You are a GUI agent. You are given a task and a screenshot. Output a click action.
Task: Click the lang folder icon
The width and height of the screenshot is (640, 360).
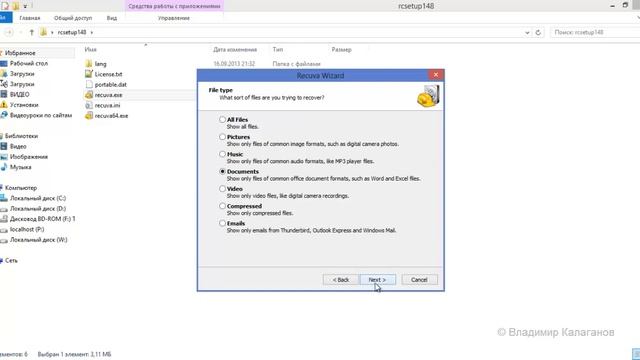(89, 64)
